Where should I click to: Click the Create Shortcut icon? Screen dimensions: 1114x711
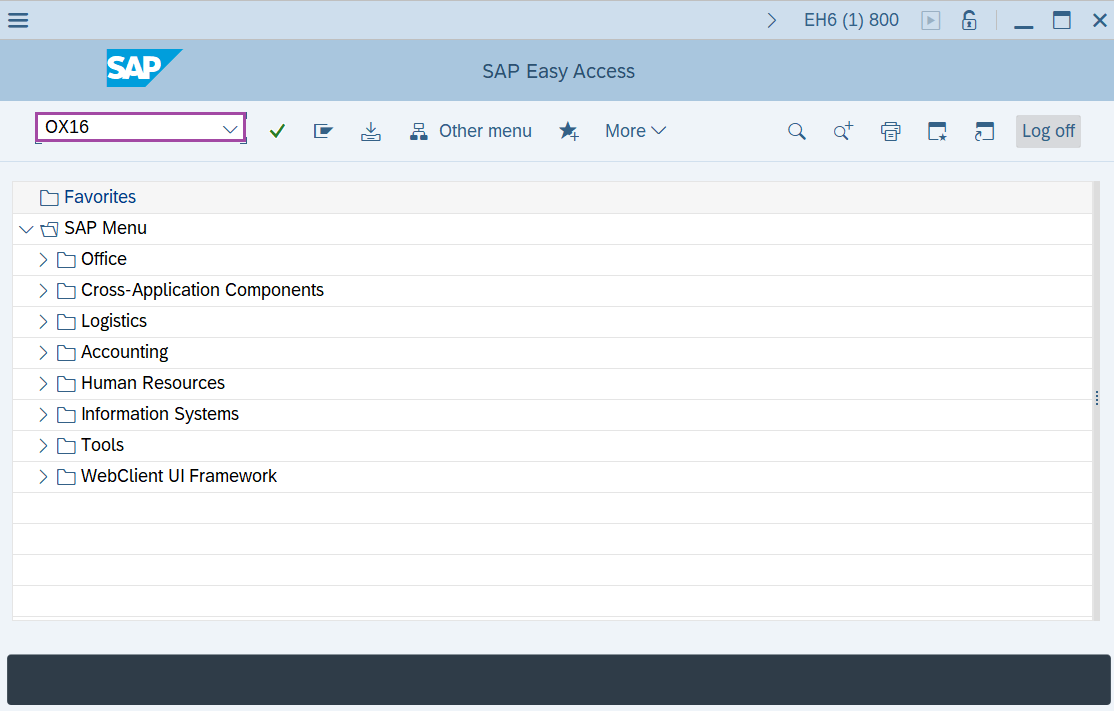click(937, 130)
